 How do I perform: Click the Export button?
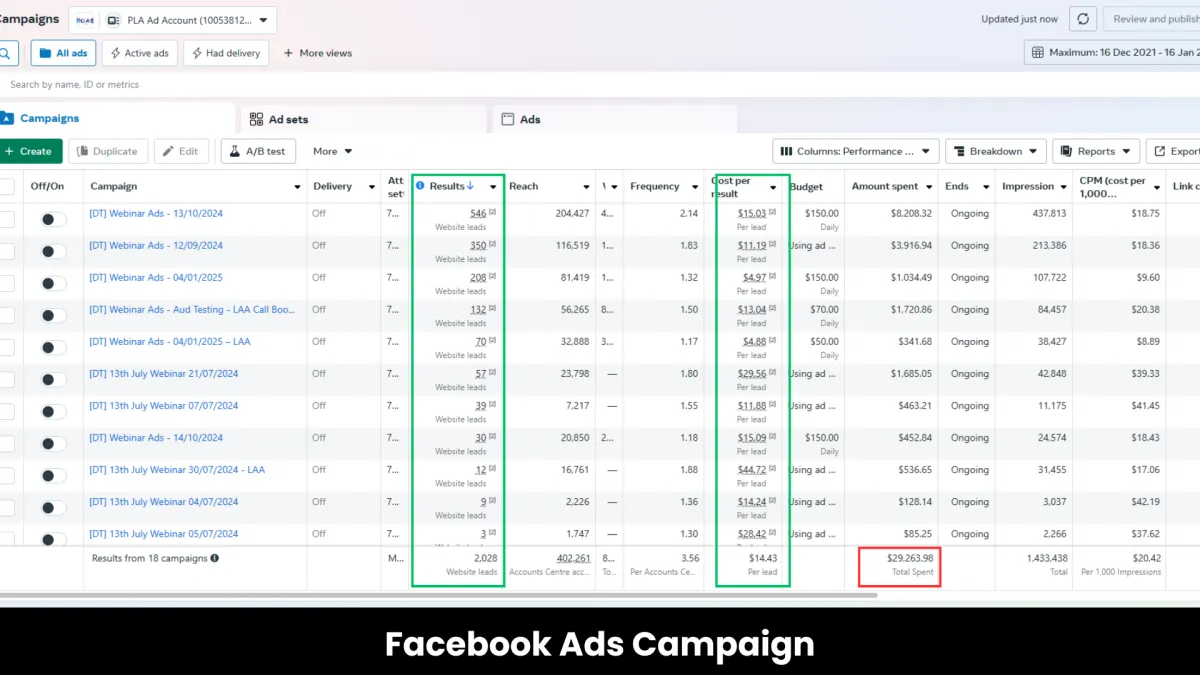[1174, 151]
